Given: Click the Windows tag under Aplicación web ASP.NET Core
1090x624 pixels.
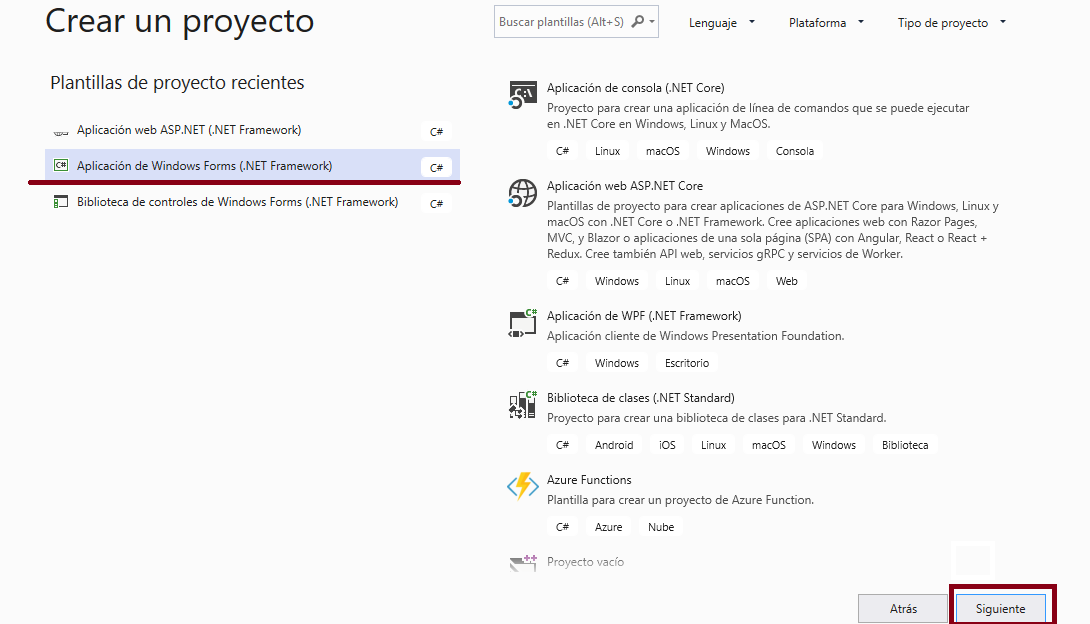Looking at the screenshot, I should 617,281.
